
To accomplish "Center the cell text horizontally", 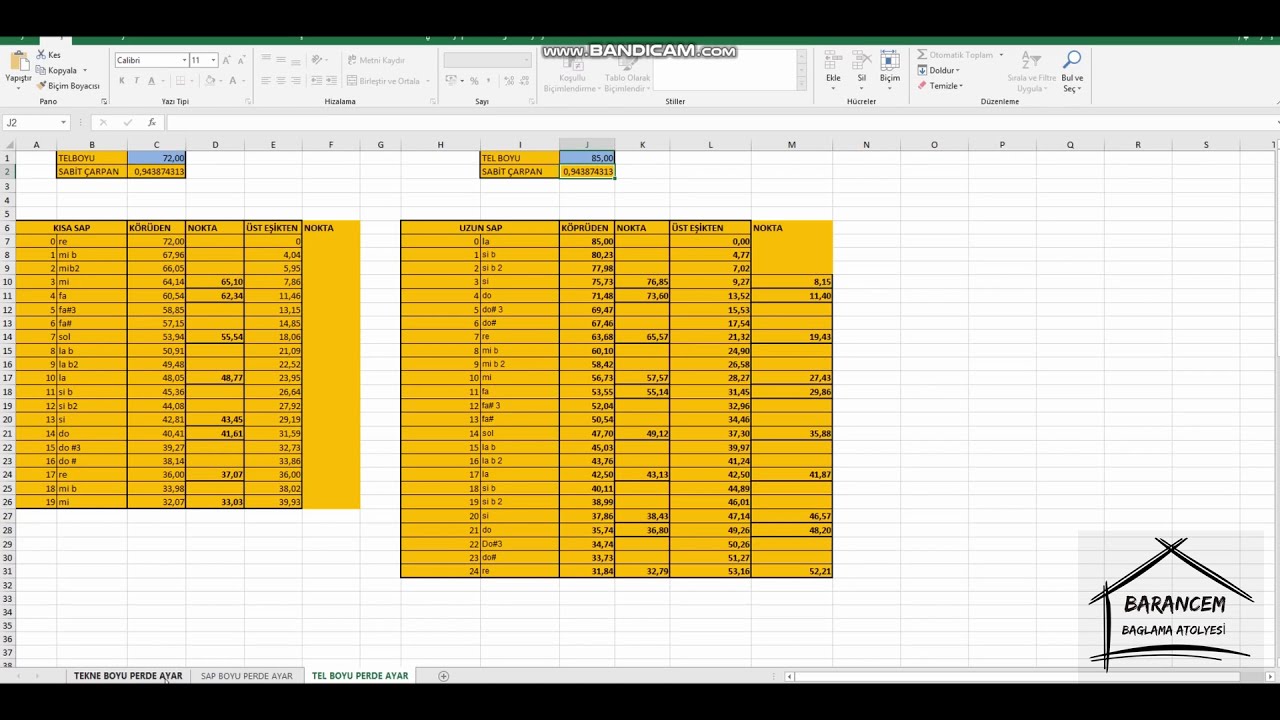I will click(x=281, y=81).
